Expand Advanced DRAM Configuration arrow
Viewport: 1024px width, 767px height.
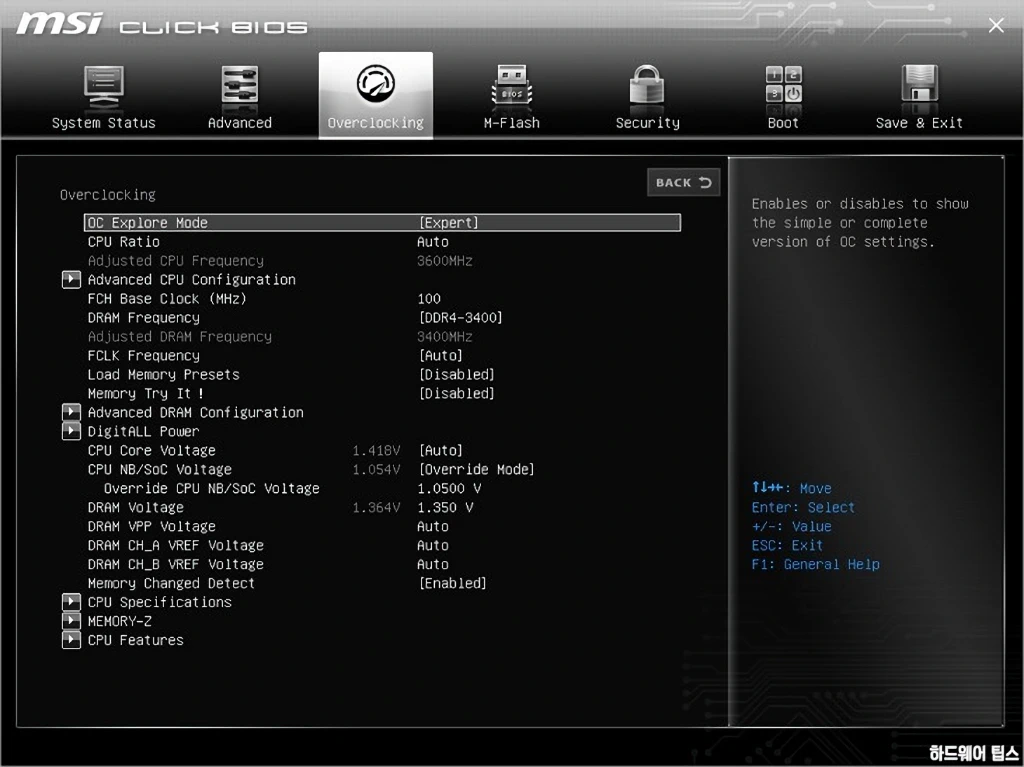pos(71,412)
